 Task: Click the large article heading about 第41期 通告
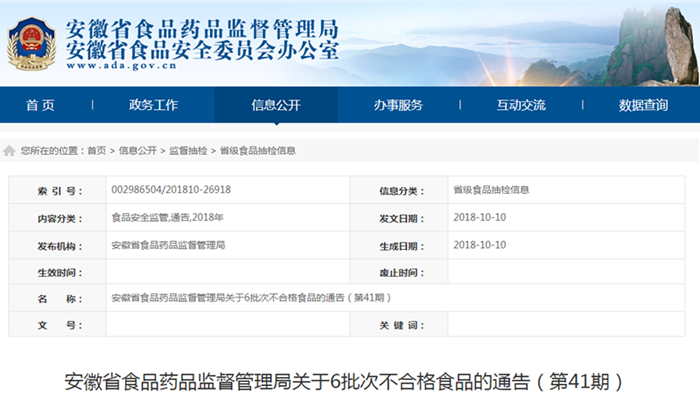click(349, 382)
